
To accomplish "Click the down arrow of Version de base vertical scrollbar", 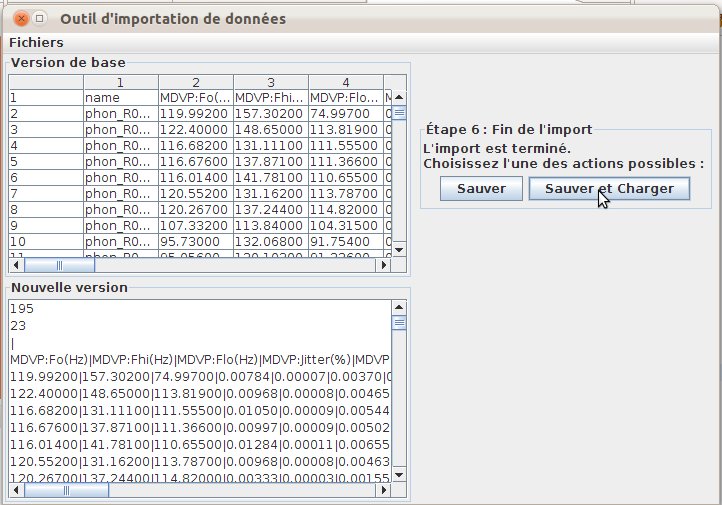I will 398,250.
